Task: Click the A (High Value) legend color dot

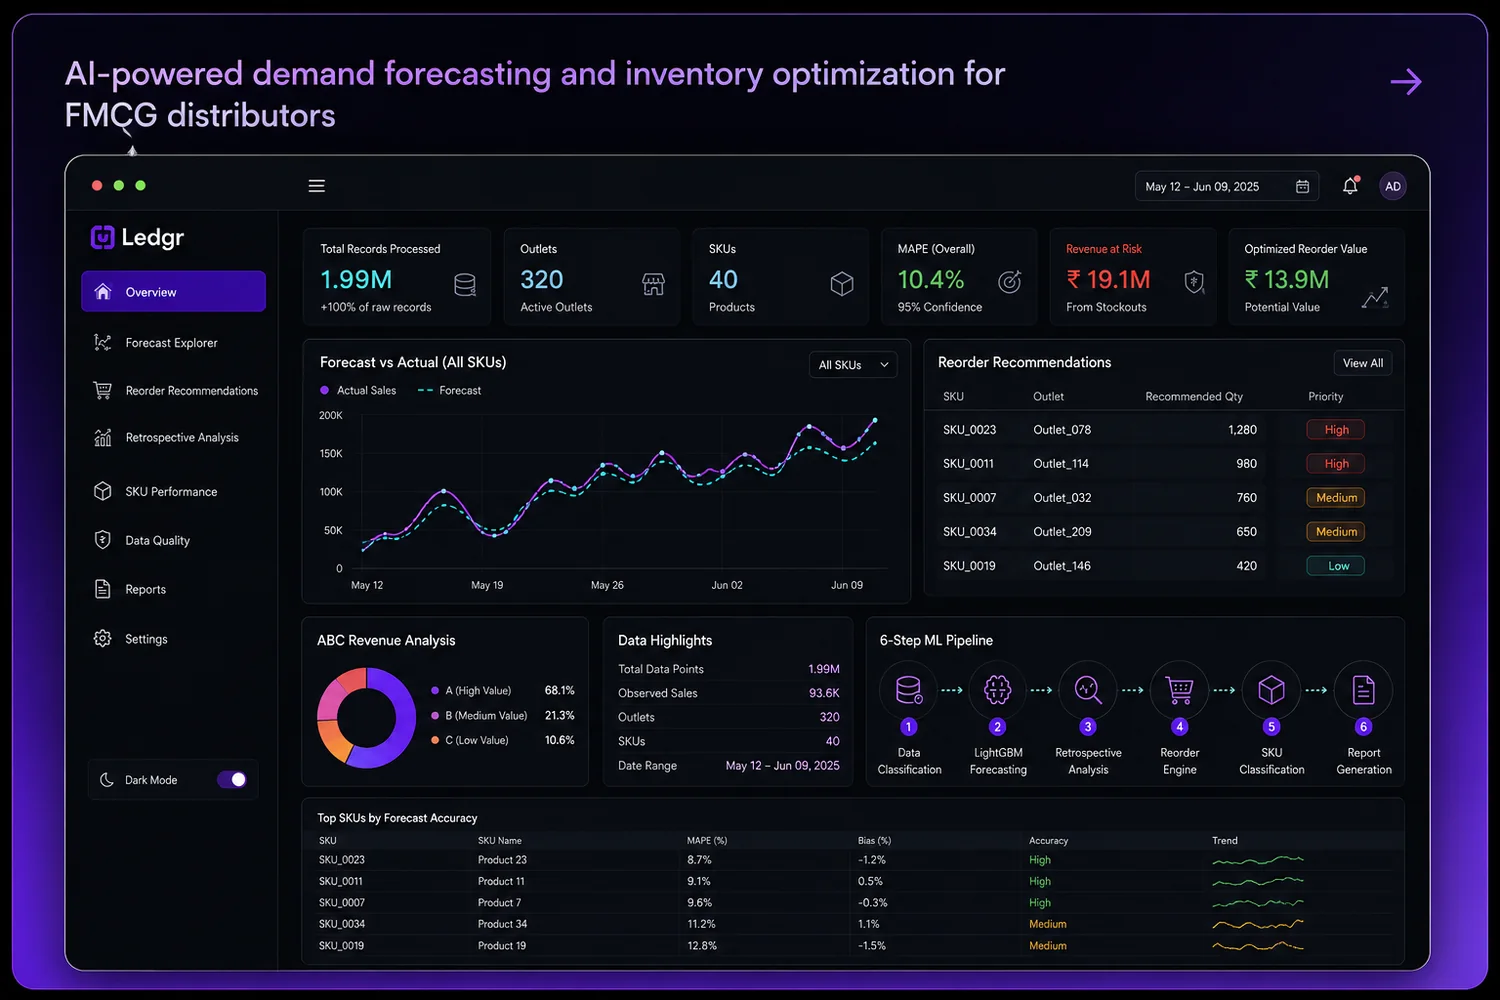Action: pos(435,691)
